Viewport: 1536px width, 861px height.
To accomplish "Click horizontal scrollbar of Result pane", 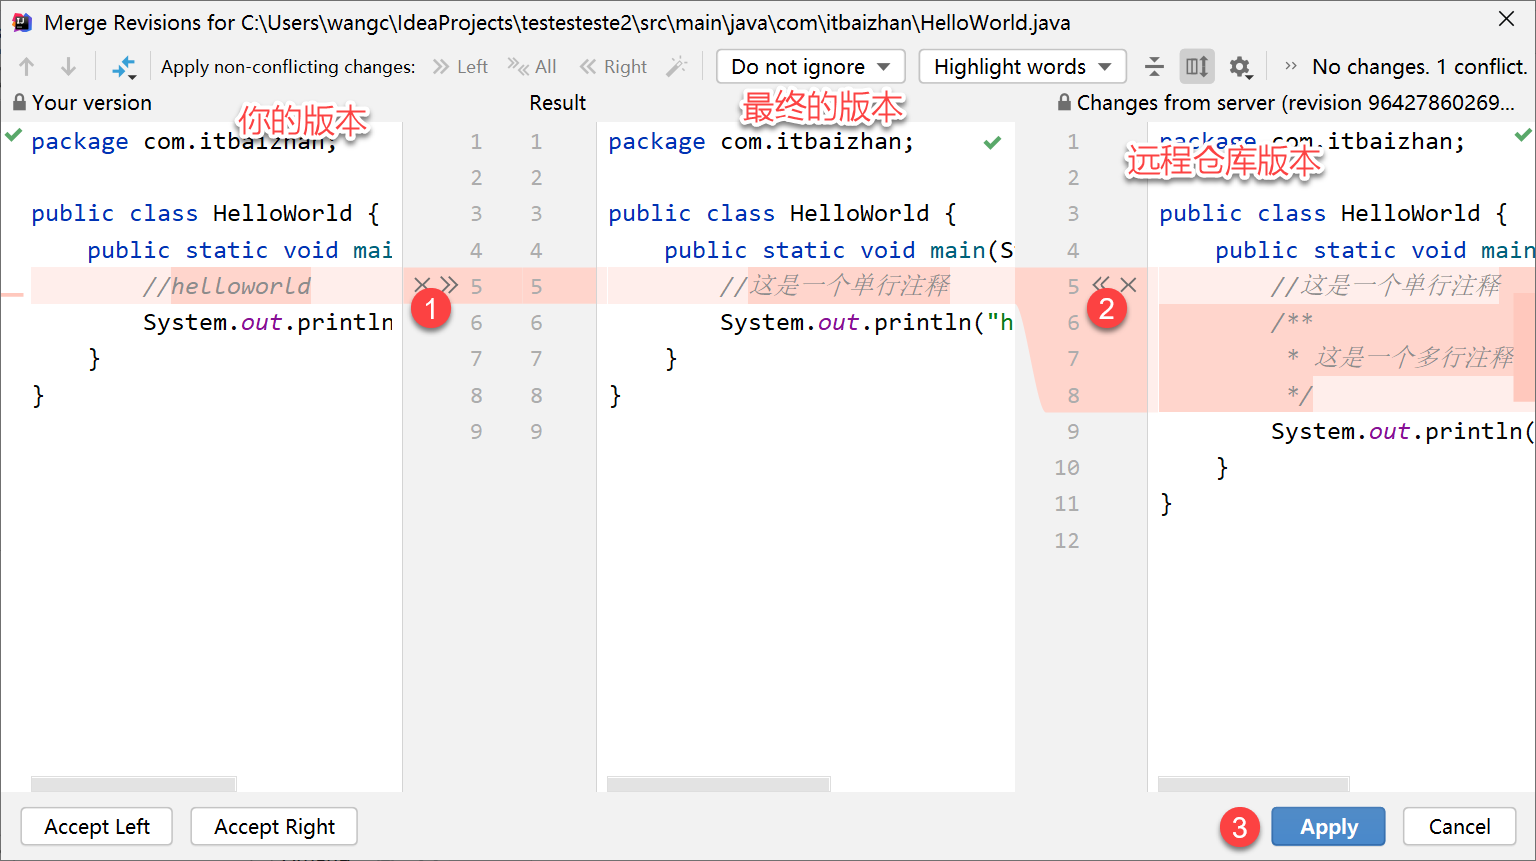I will pos(718,784).
